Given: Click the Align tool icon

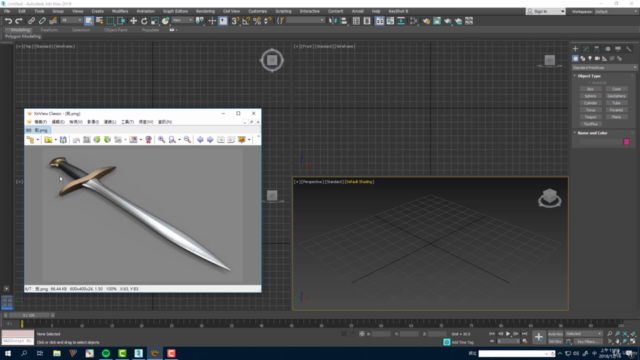Looking at the screenshot, I should [x=344, y=21].
